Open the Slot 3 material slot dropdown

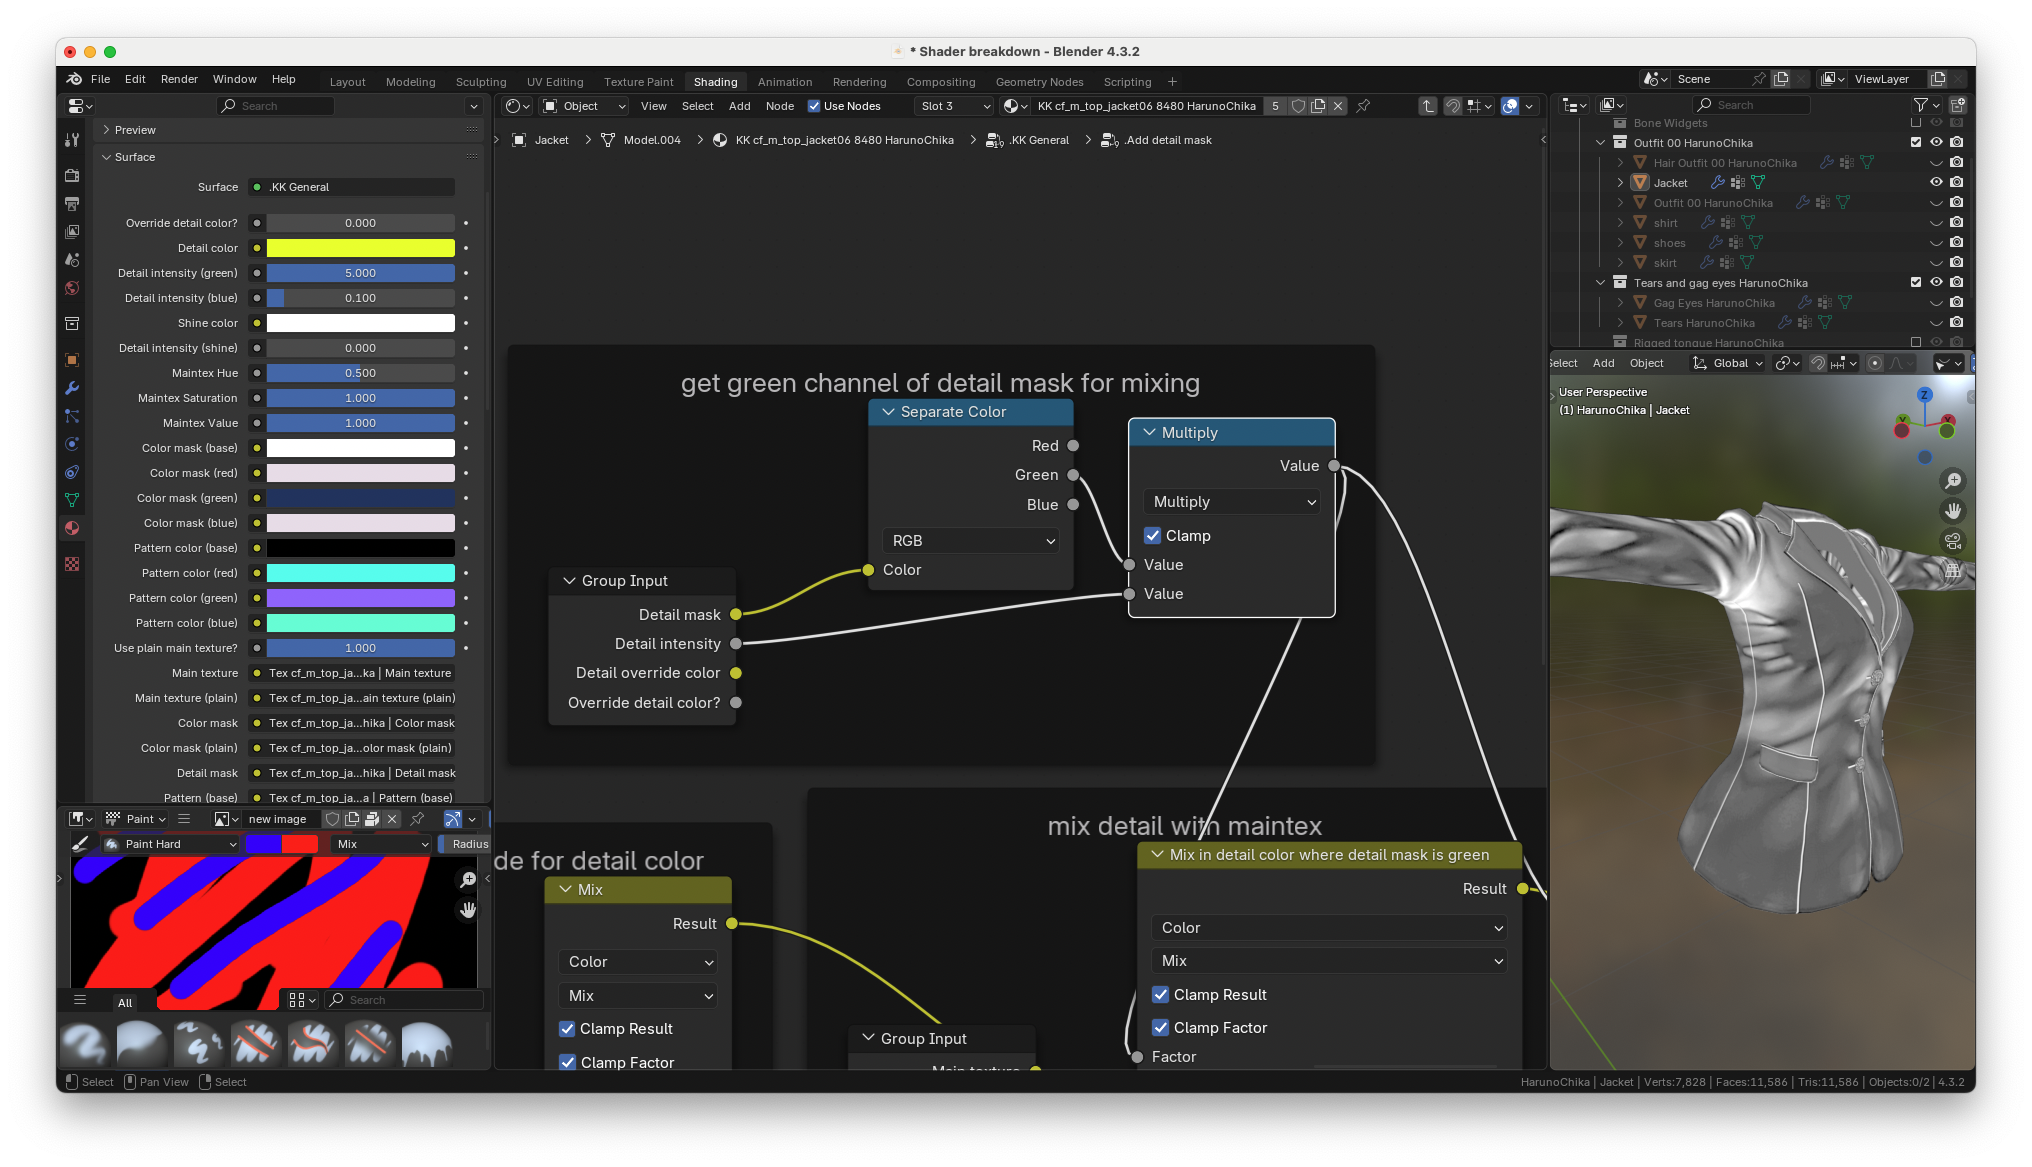click(x=955, y=106)
